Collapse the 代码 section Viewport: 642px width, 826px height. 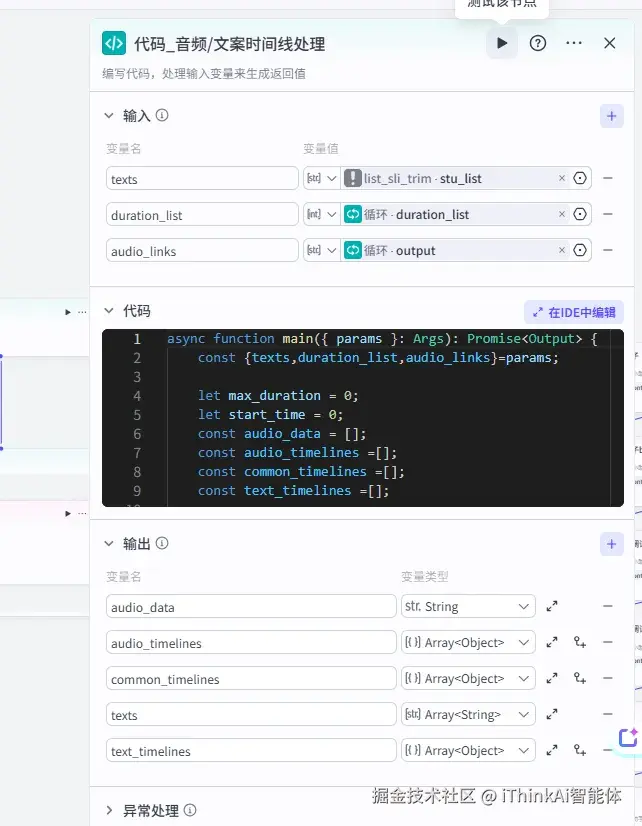click(109, 311)
